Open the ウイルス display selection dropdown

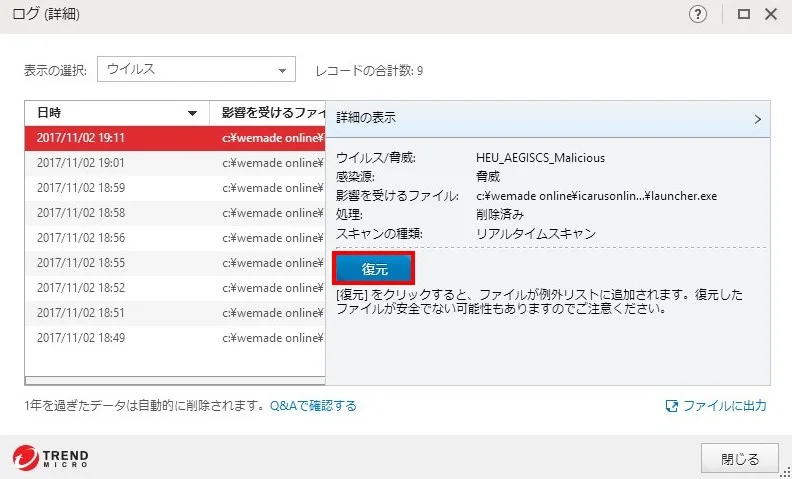(x=196, y=69)
